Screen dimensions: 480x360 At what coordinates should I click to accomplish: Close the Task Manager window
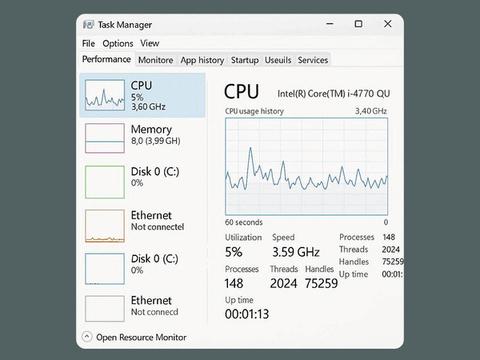(x=387, y=24)
